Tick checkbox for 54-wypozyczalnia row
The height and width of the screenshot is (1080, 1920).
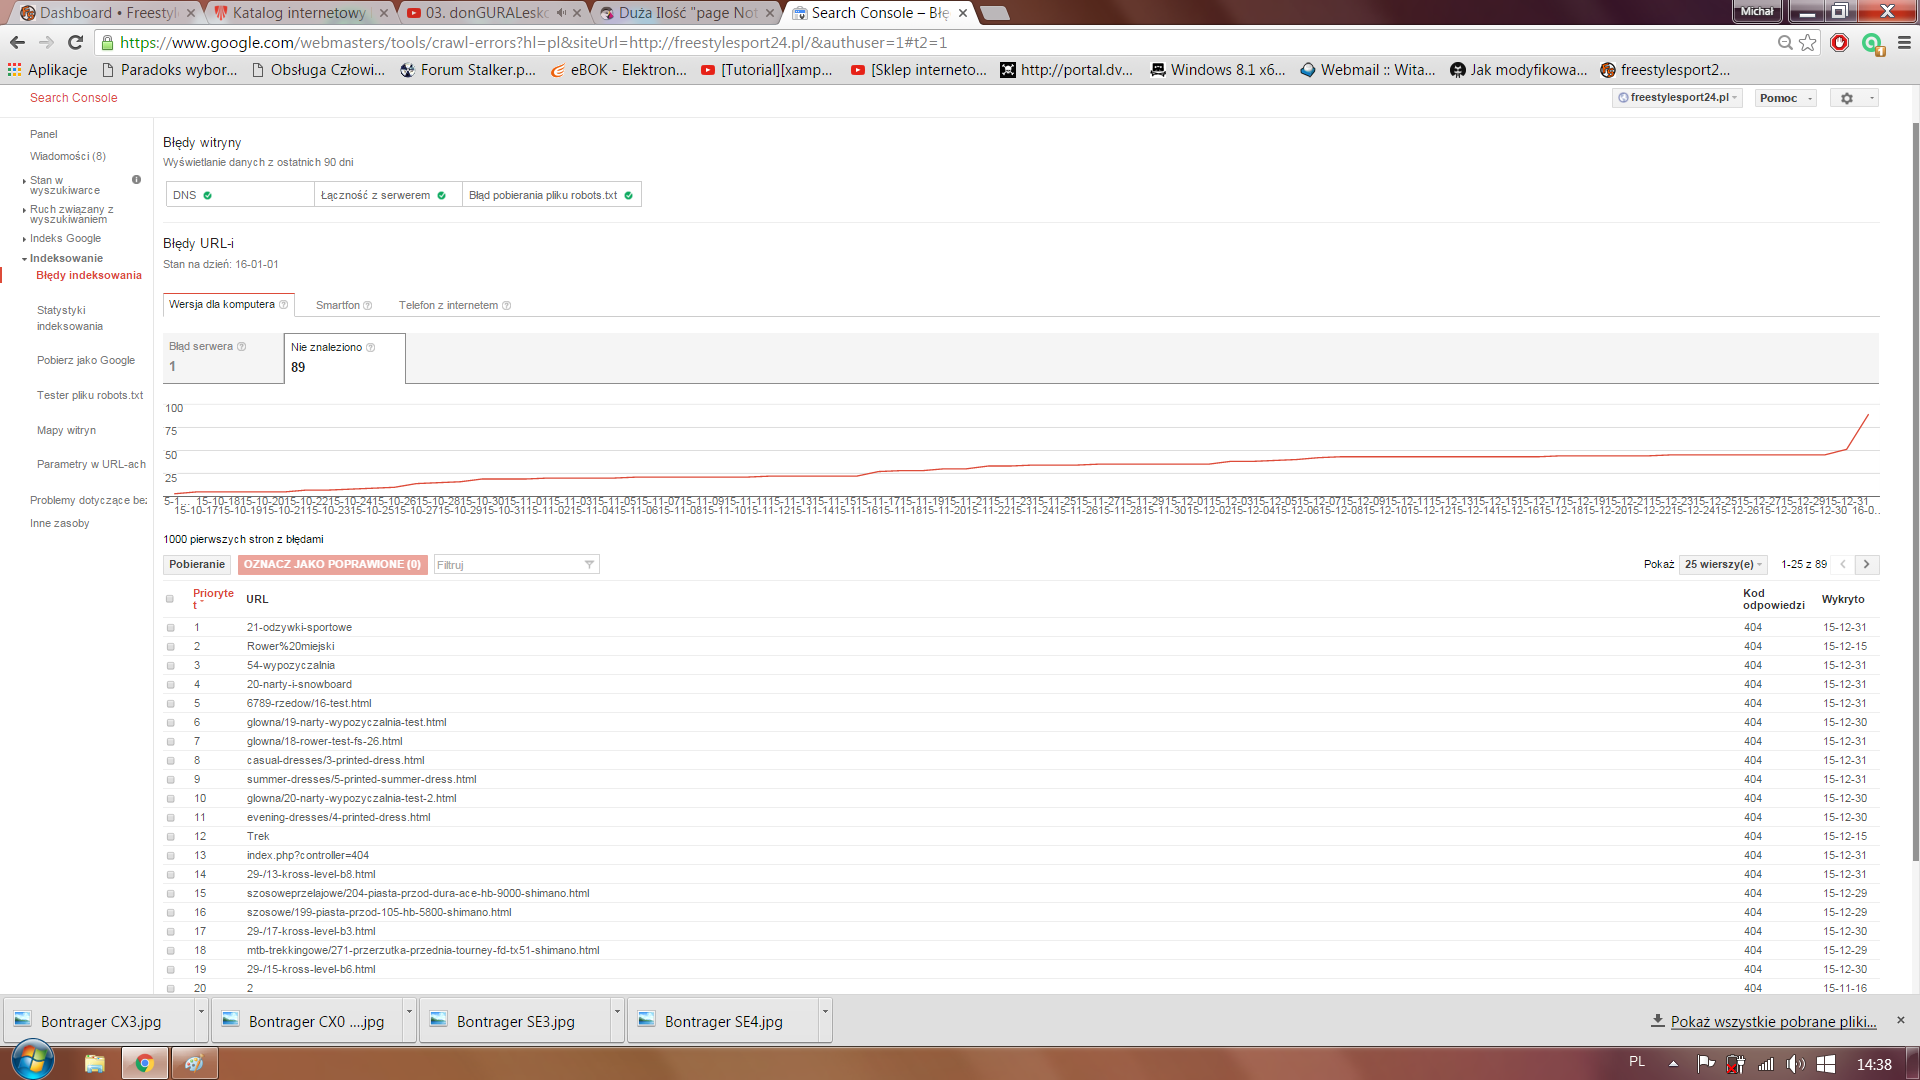170,666
